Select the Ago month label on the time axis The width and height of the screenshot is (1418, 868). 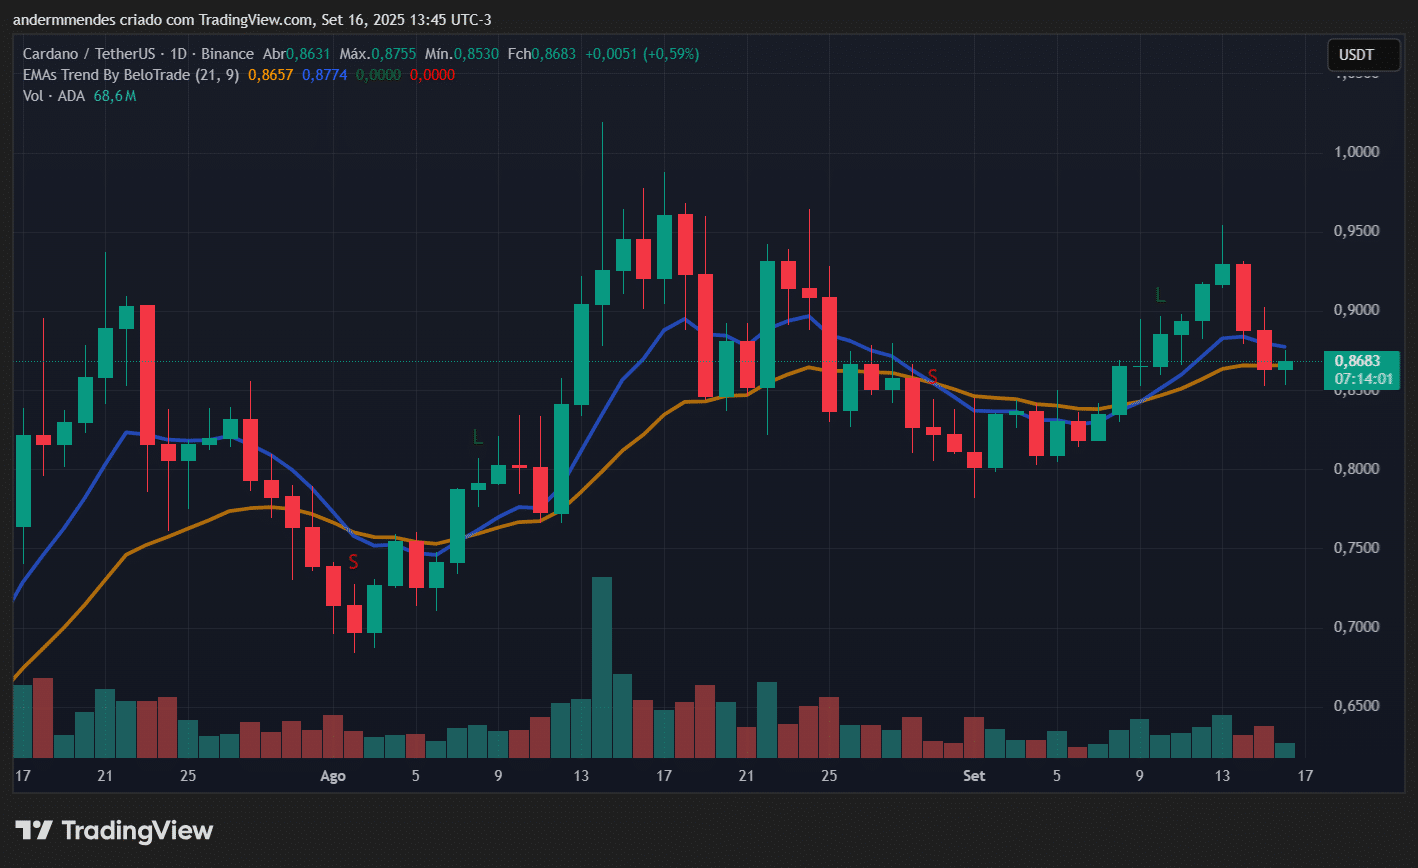pyautogui.click(x=332, y=775)
